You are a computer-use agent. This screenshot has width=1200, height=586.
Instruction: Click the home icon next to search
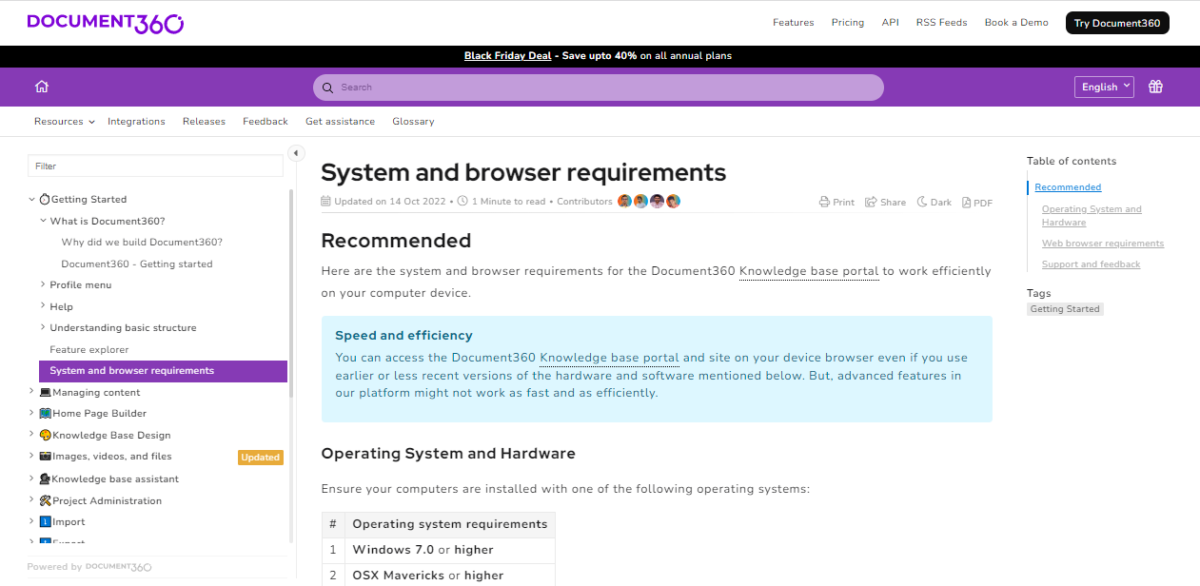(41, 87)
